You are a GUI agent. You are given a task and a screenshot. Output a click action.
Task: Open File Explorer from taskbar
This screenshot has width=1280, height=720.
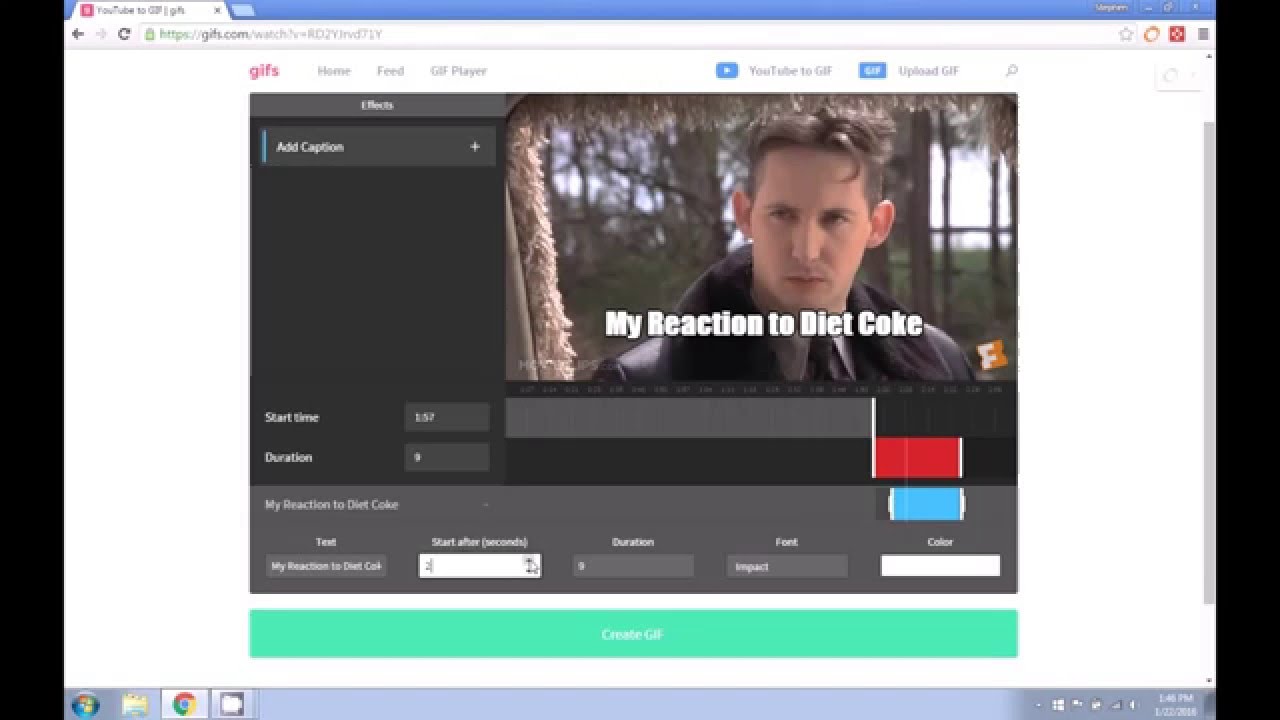(x=135, y=704)
